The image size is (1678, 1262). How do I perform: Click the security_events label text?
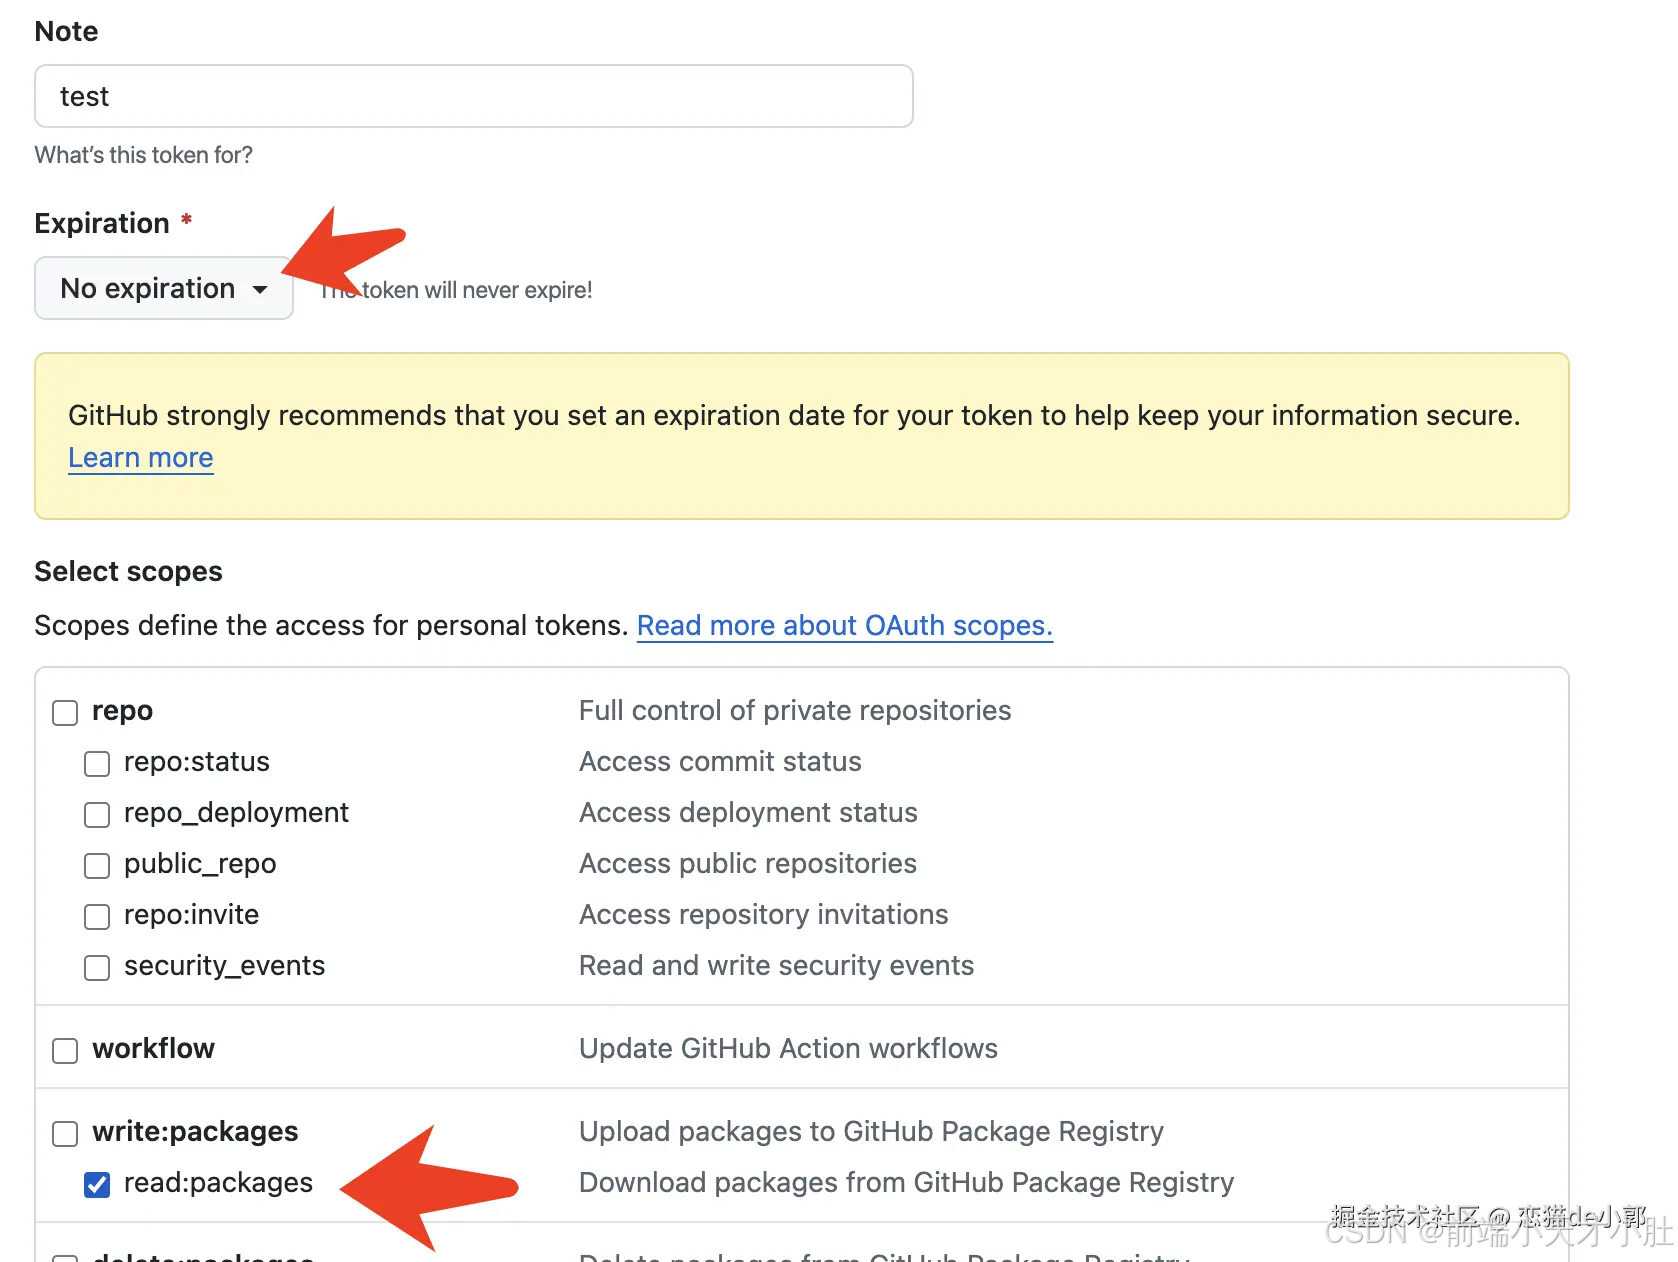tap(223, 965)
